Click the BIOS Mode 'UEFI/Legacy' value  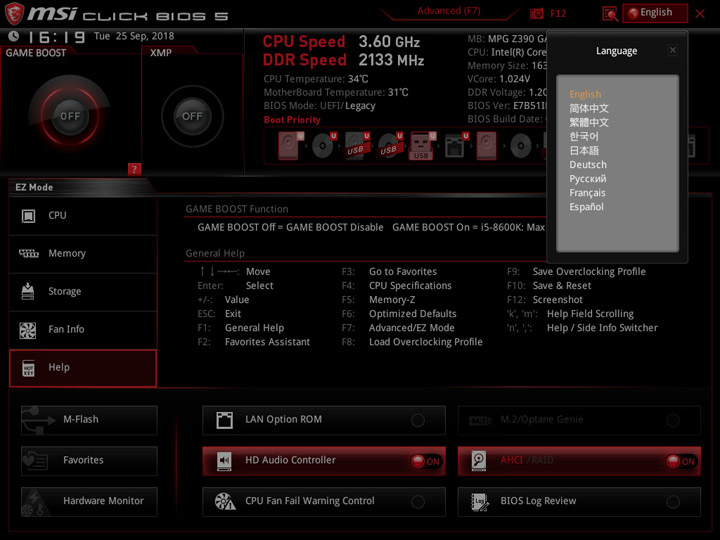(x=348, y=106)
